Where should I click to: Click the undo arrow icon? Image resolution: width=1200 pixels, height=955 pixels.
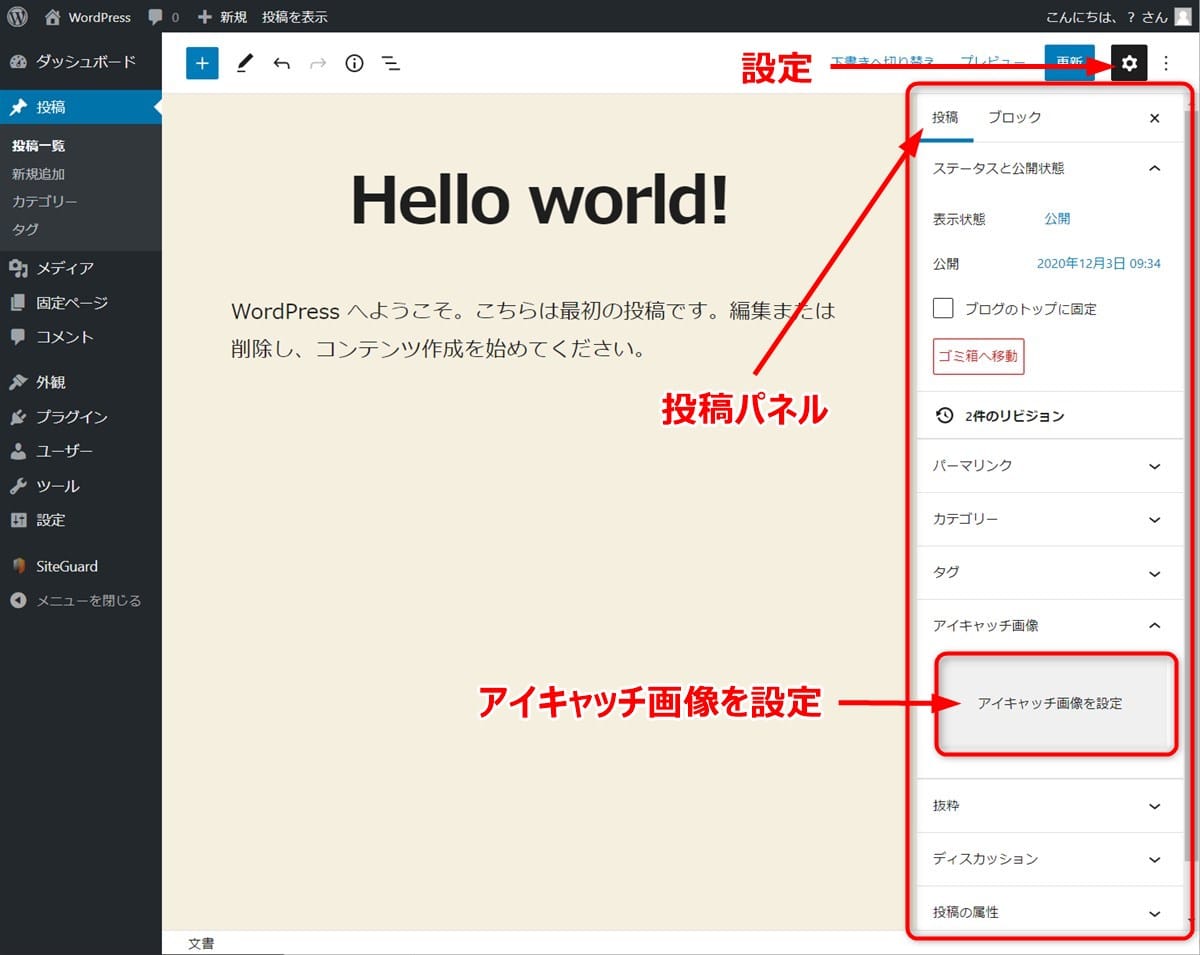click(281, 63)
